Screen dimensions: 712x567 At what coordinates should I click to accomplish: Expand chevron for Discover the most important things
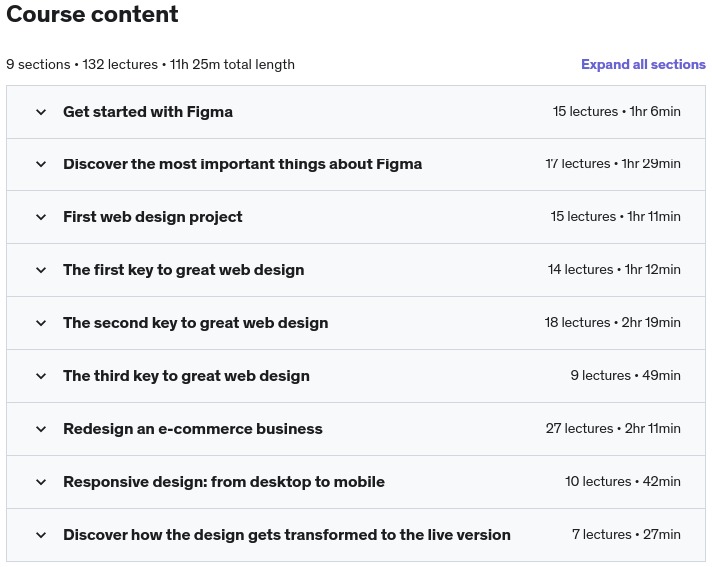coord(41,164)
